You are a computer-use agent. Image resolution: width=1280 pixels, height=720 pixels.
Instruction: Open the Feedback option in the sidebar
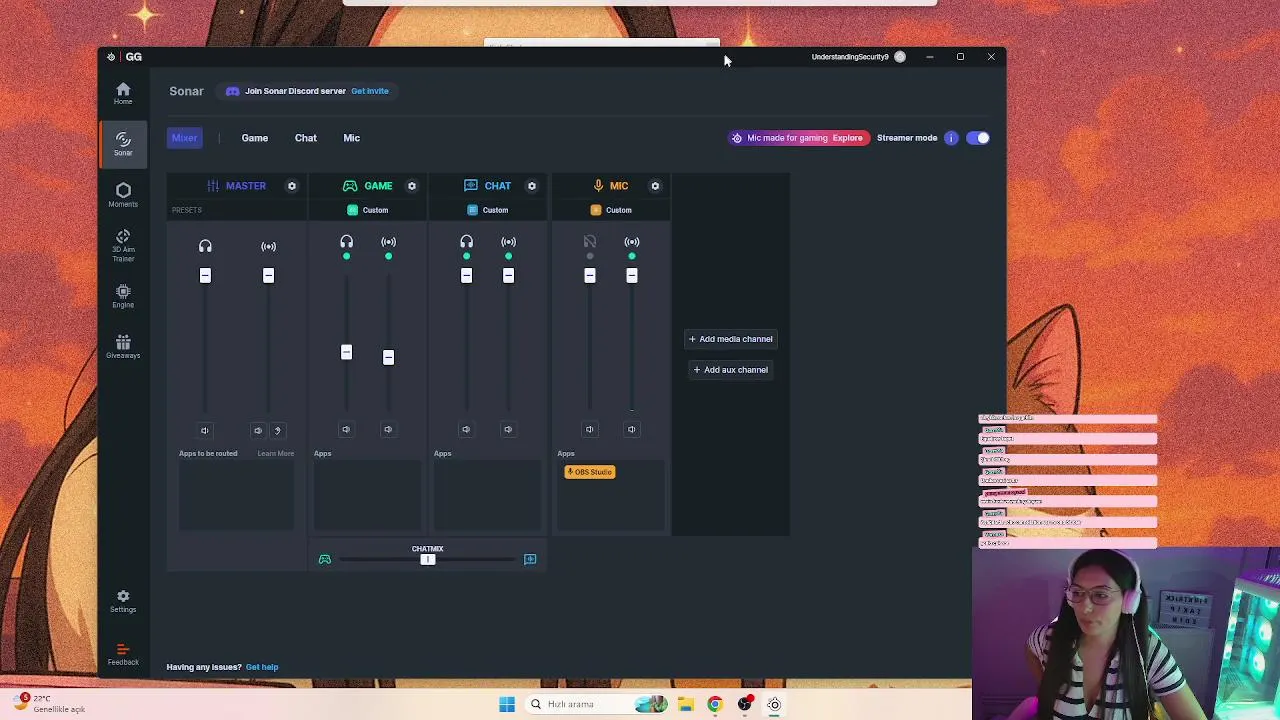click(123, 654)
